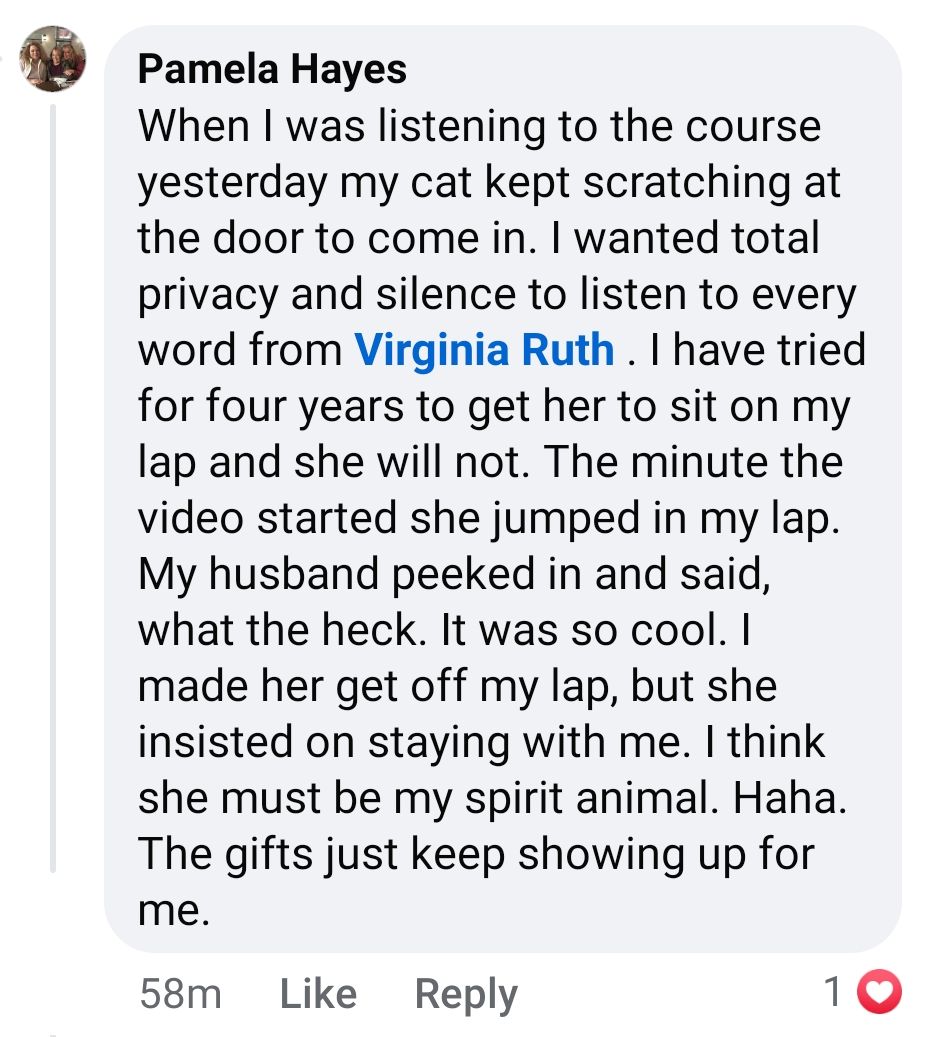Open Pamela Hayes' profile picture
Image resolution: width=929 pixels, height=1037 pixels.
click(53, 58)
